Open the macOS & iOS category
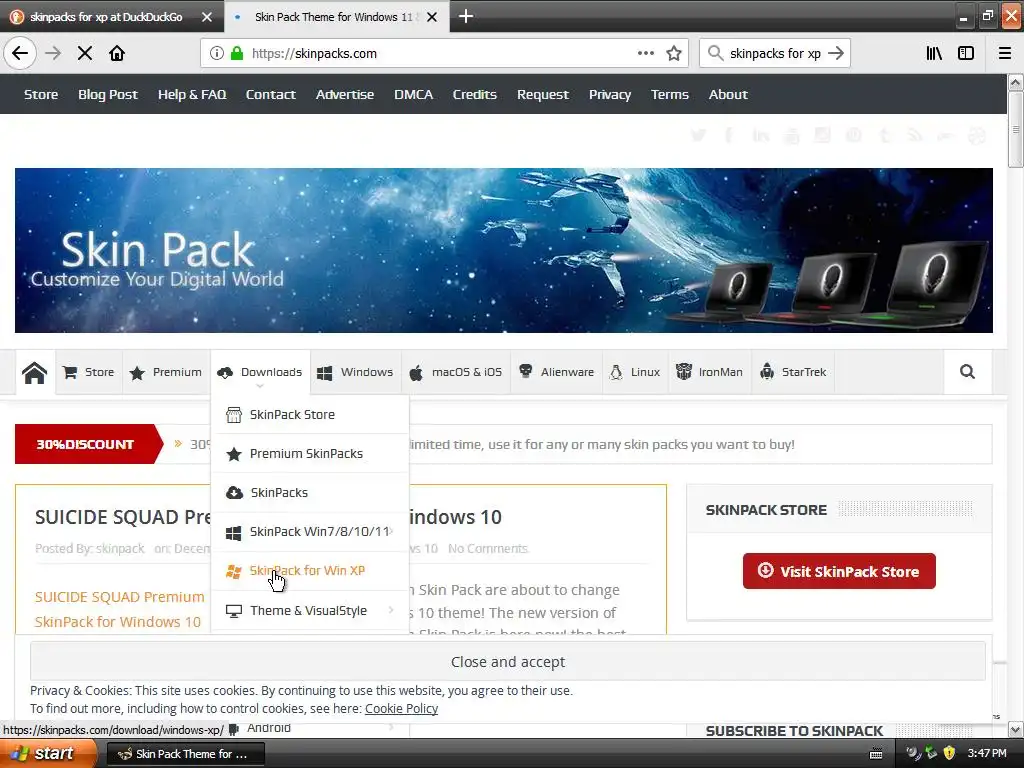Image resolution: width=1024 pixels, height=768 pixels. point(456,372)
